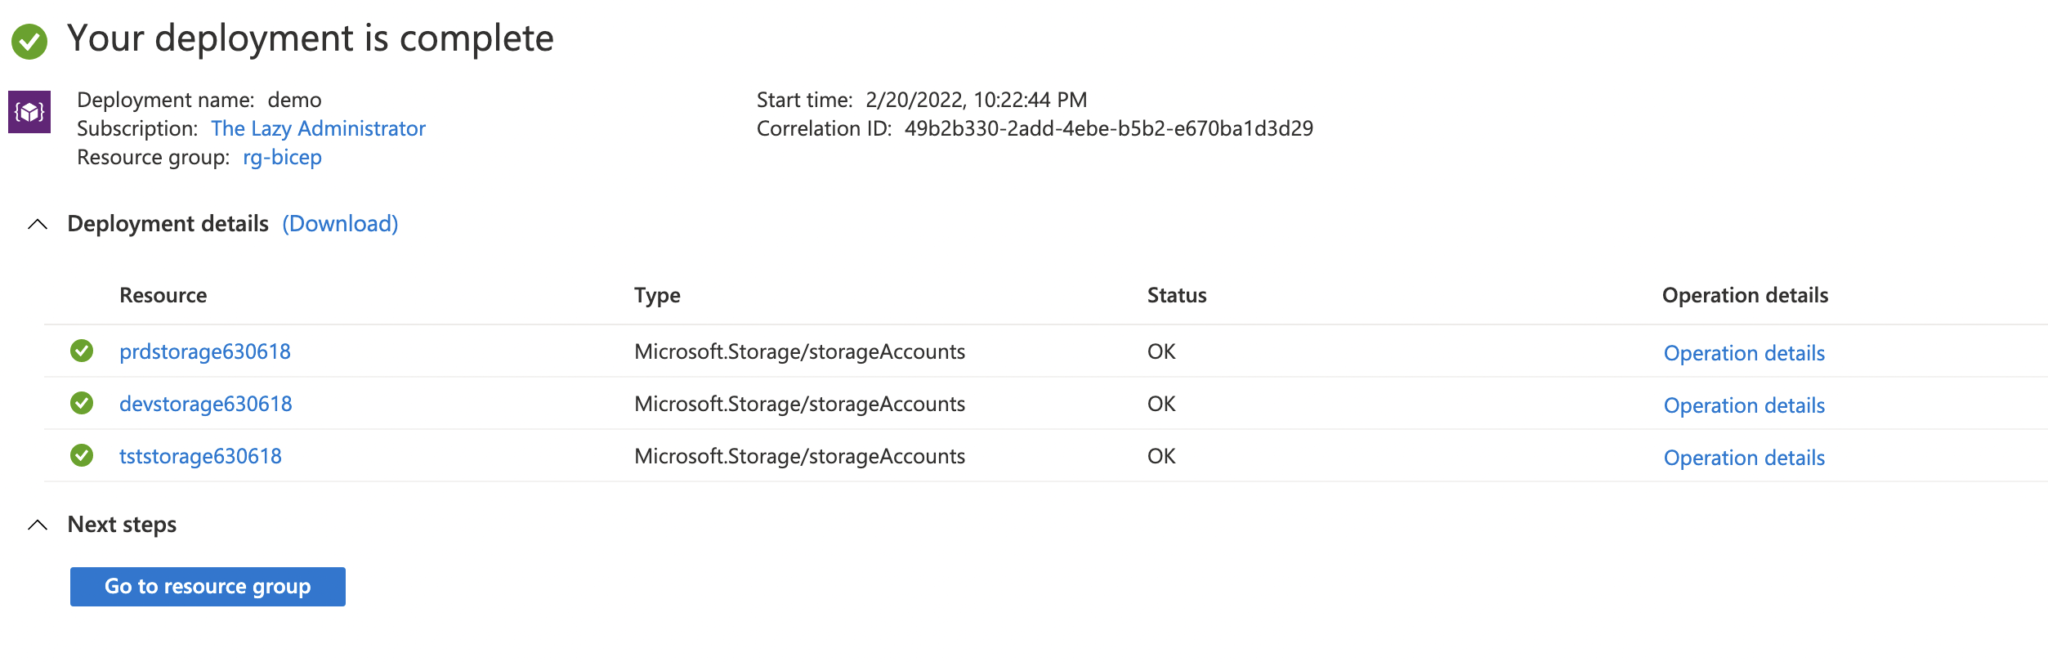Screen dimensions: 2048x662
Task: View Operation details for tststorage630618
Action: point(1744,457)
